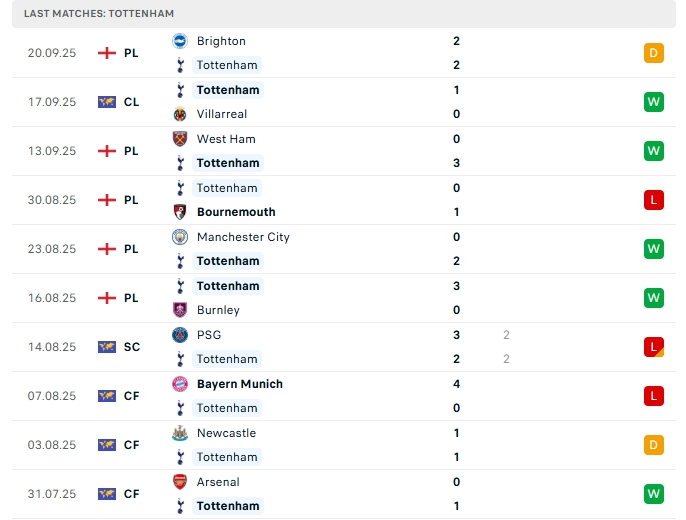Click the draw badge for Brighton match

click(x=654, y=53)
